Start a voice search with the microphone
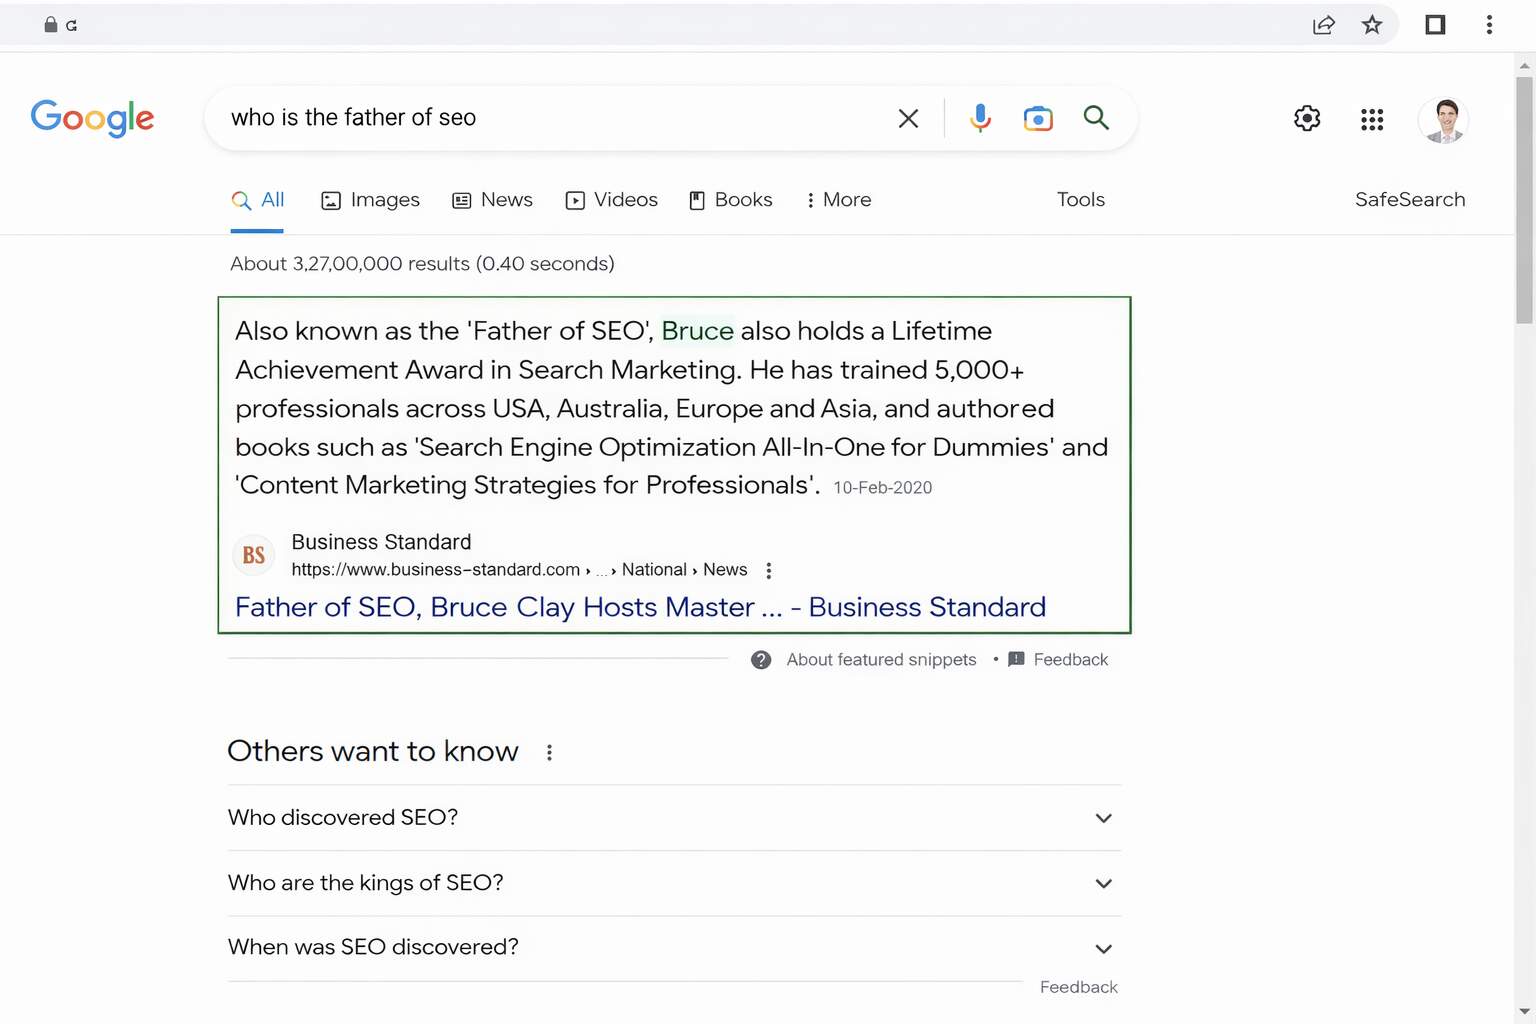The image size is (1536, 1024). [x=979, y=118]
